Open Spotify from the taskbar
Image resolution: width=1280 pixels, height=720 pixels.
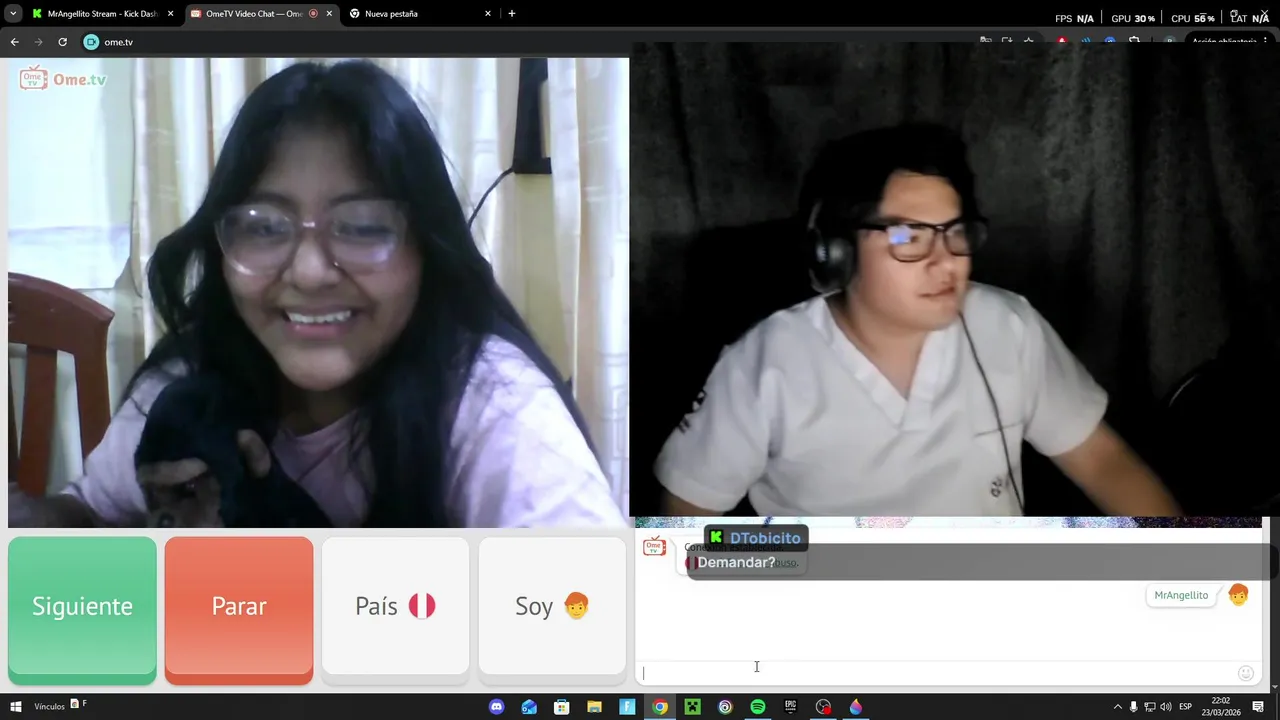(758, 707)
